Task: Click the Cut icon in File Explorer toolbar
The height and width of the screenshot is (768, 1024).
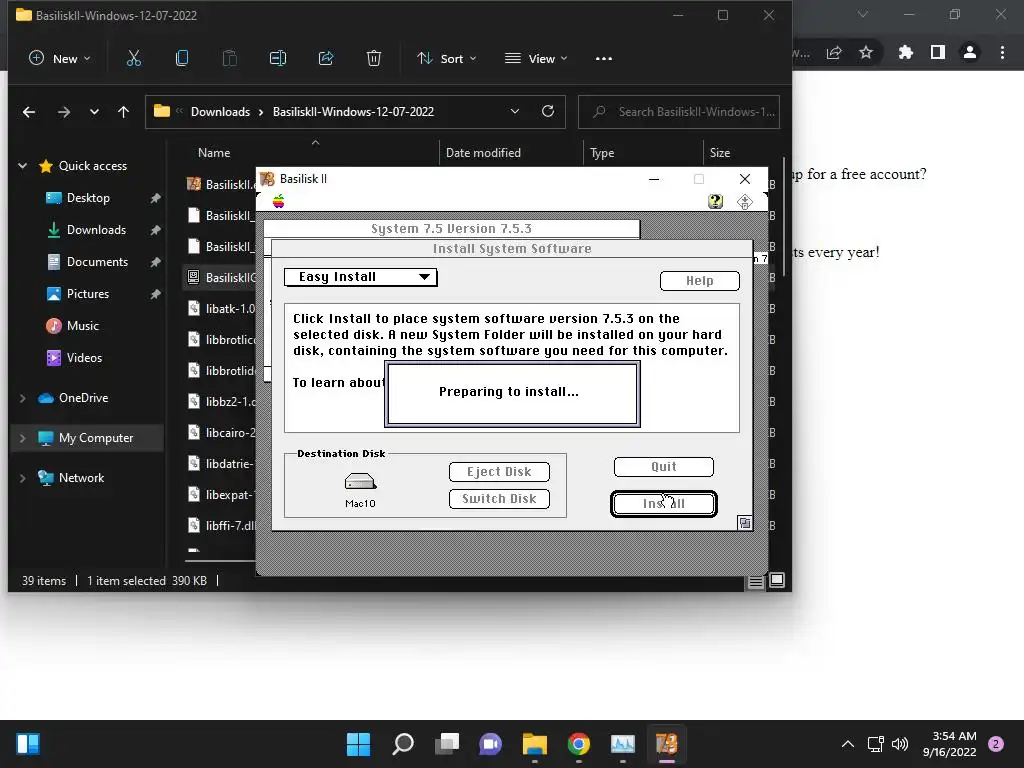Action: (133, 59)
